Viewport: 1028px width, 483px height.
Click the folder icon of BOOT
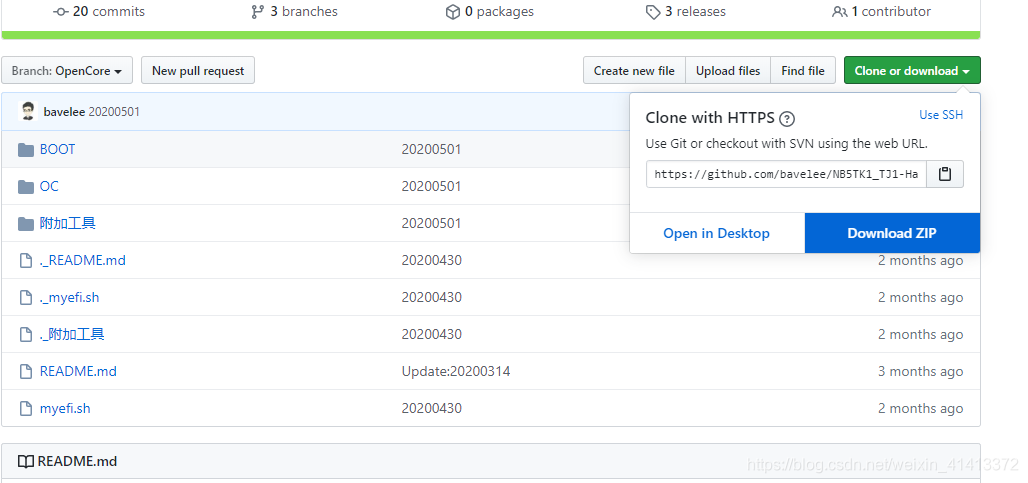[x=26, y=150]
